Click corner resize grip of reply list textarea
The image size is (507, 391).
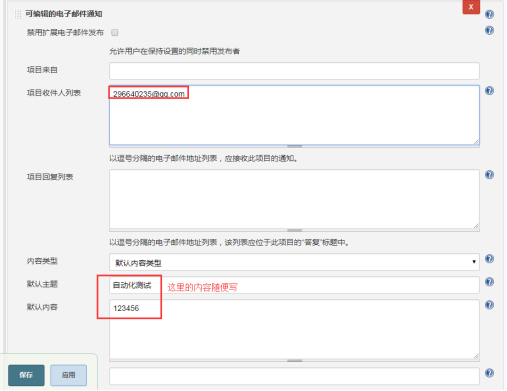coord(476,226)
